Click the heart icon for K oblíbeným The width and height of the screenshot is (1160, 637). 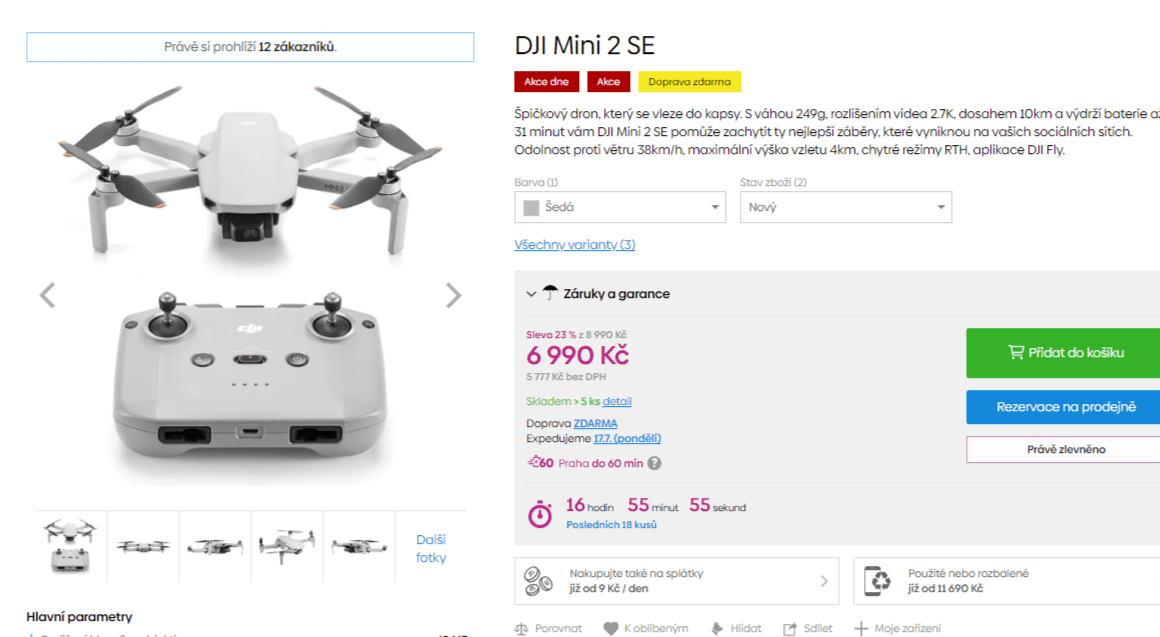[610, 629]
